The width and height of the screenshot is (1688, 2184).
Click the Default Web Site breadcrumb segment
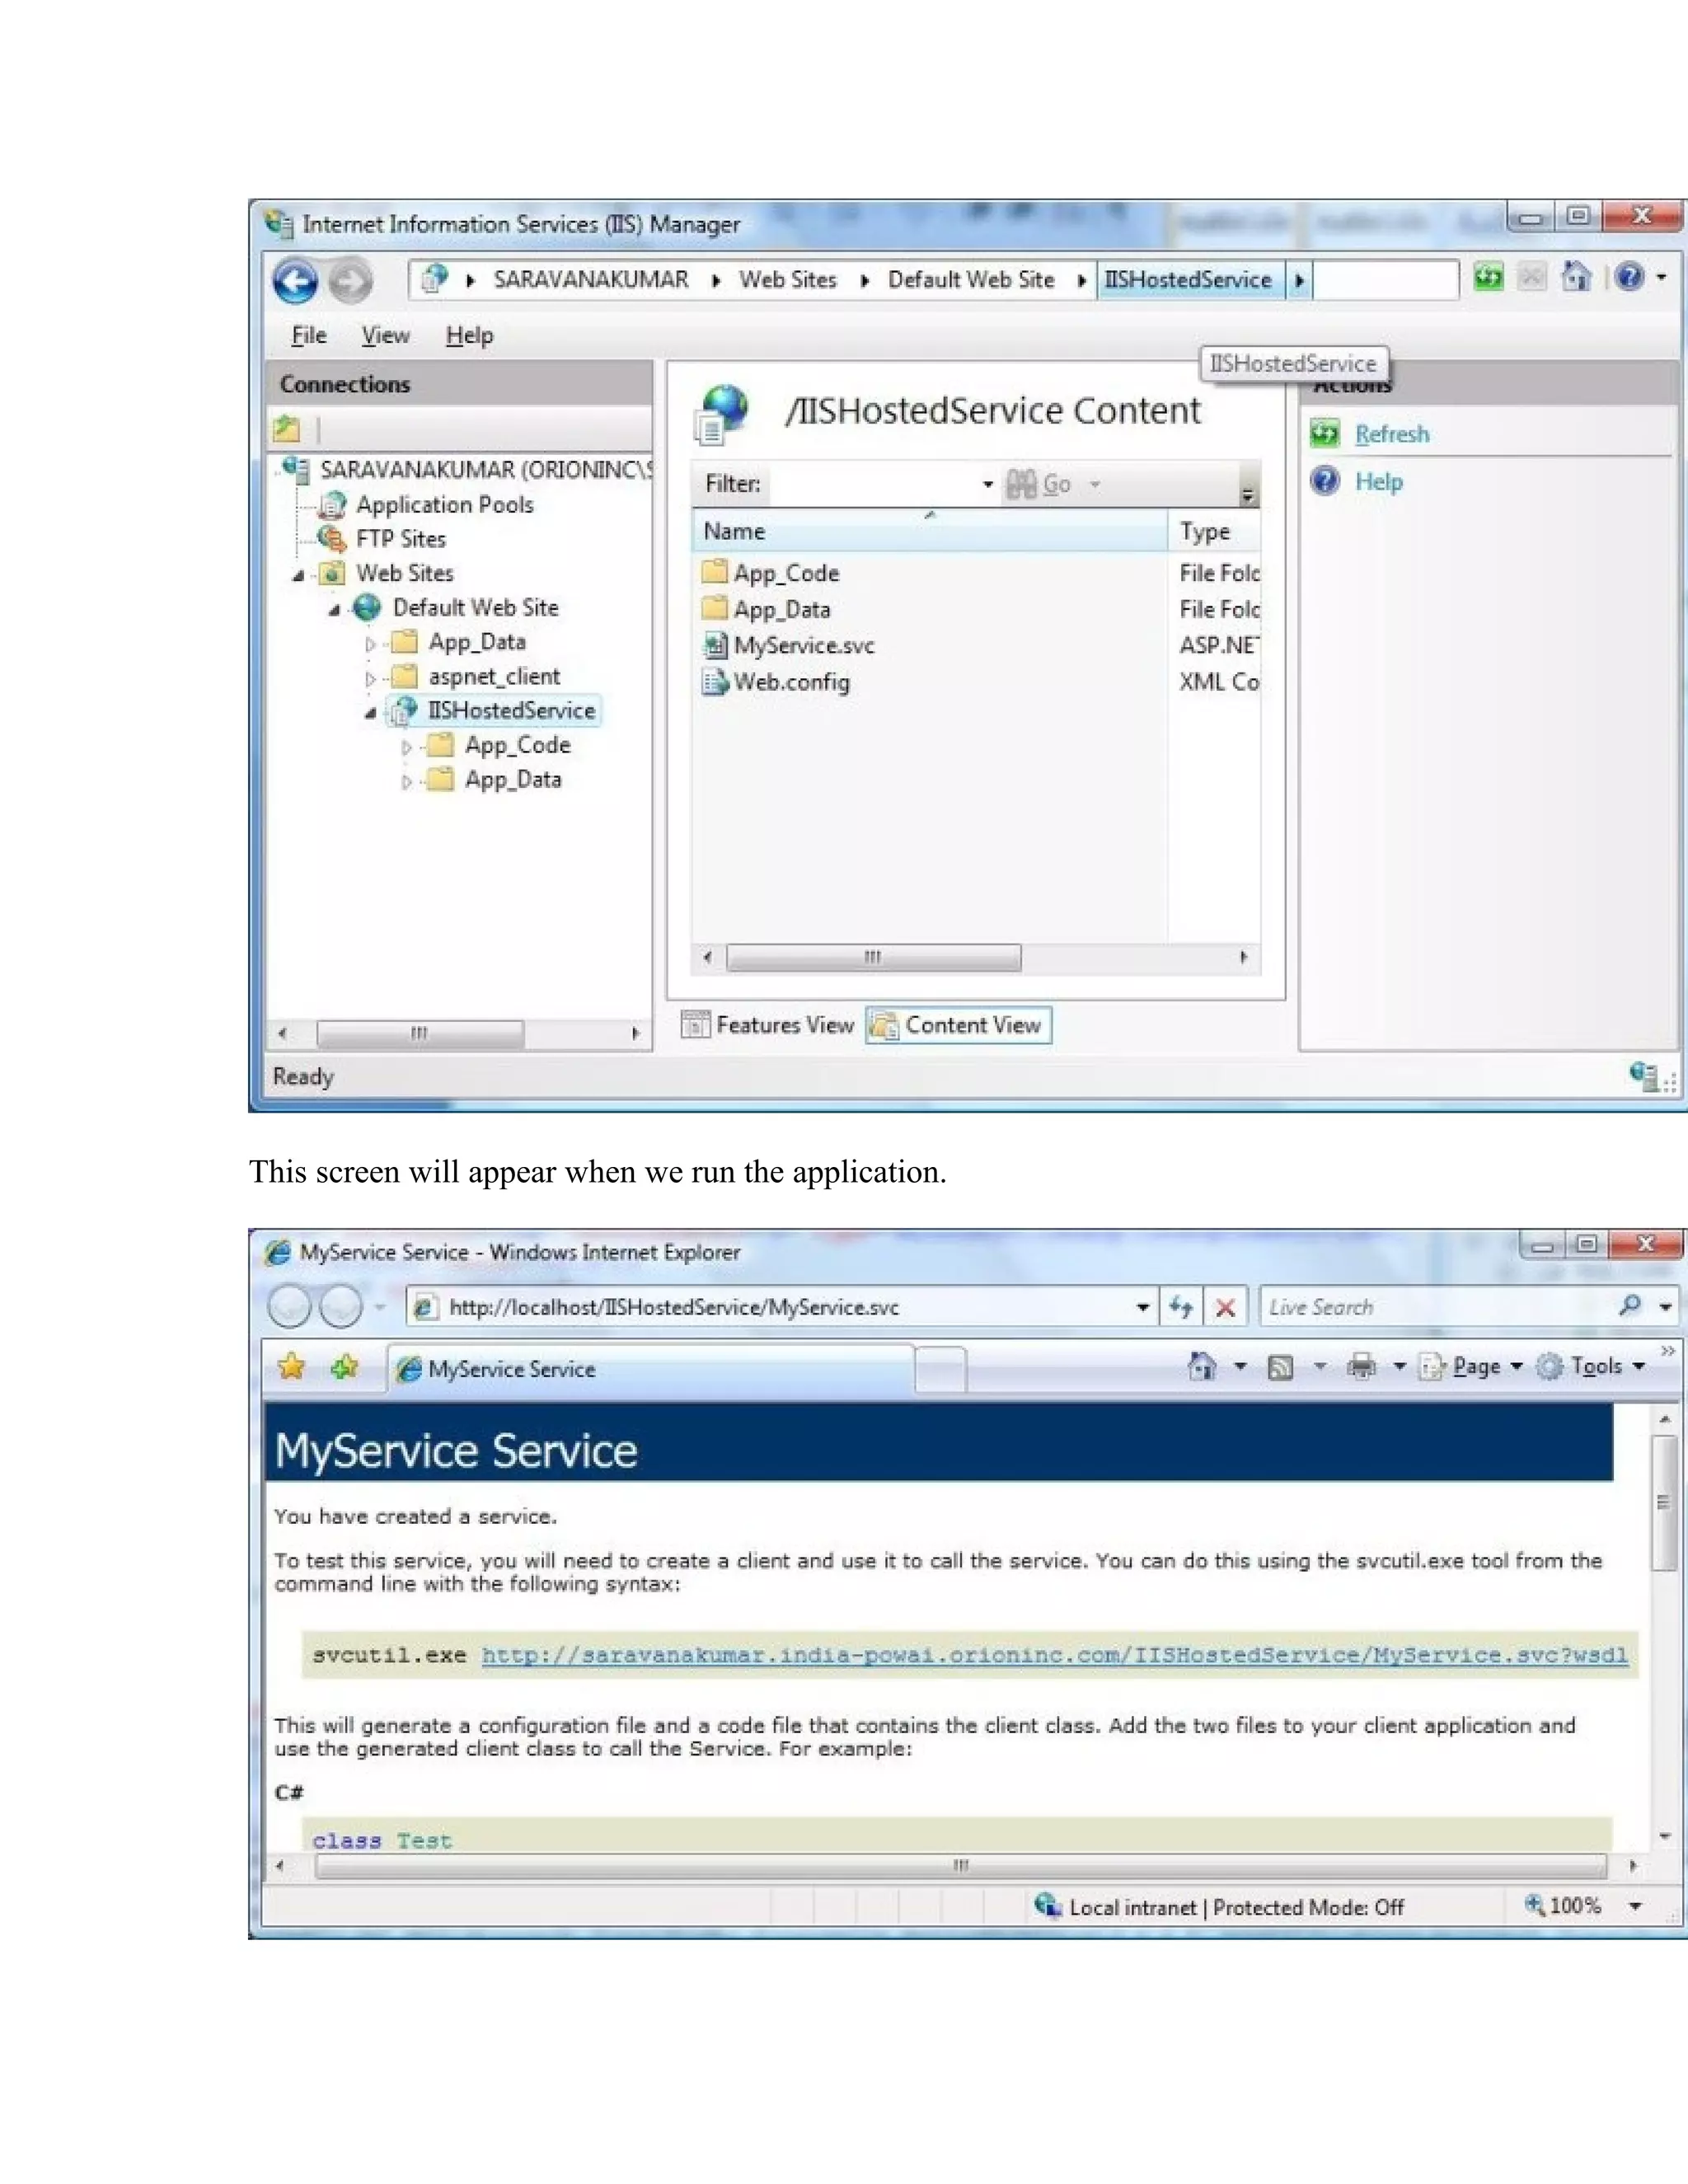[x=971, y=280]
